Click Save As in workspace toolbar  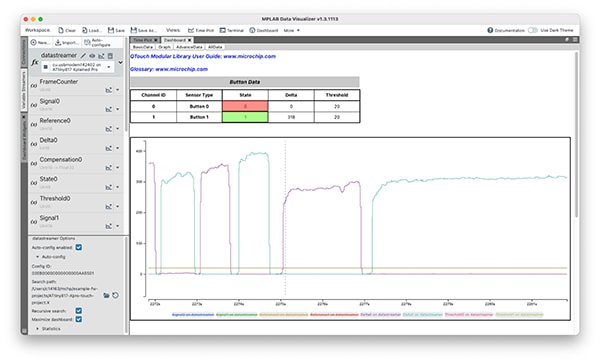click(144, 30)
